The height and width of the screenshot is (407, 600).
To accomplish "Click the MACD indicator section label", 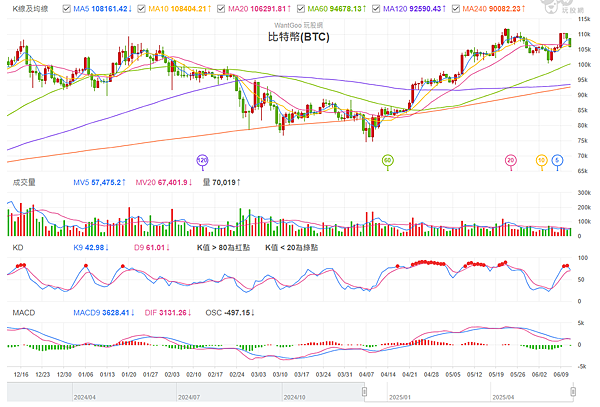I will tap(24, 313).
